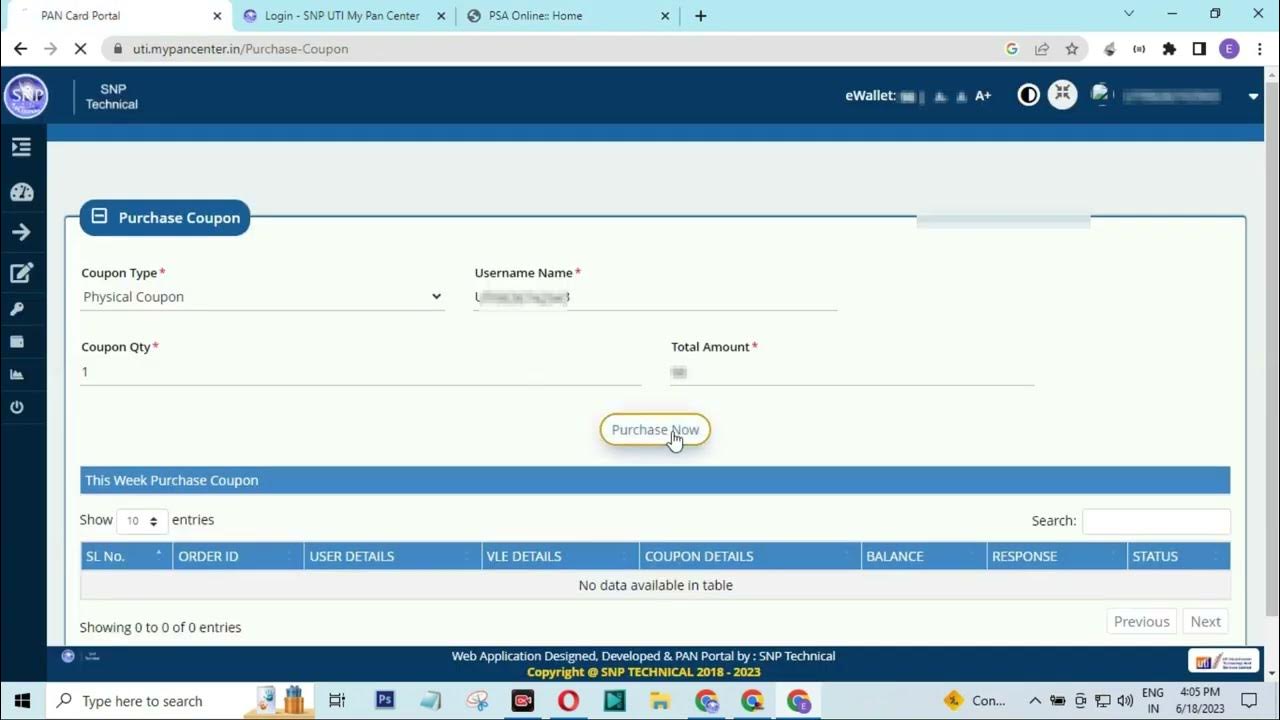Click the Next pagination button
Viewport: 1280px width, 720px height.
click(x=1205, y=622)
